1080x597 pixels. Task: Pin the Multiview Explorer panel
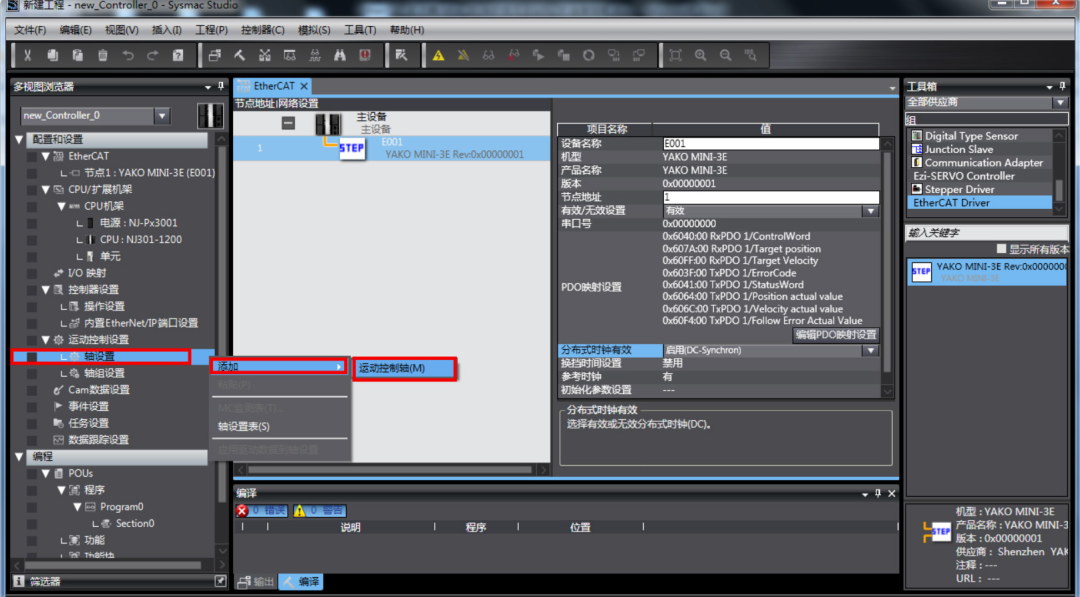click(221, 86)
